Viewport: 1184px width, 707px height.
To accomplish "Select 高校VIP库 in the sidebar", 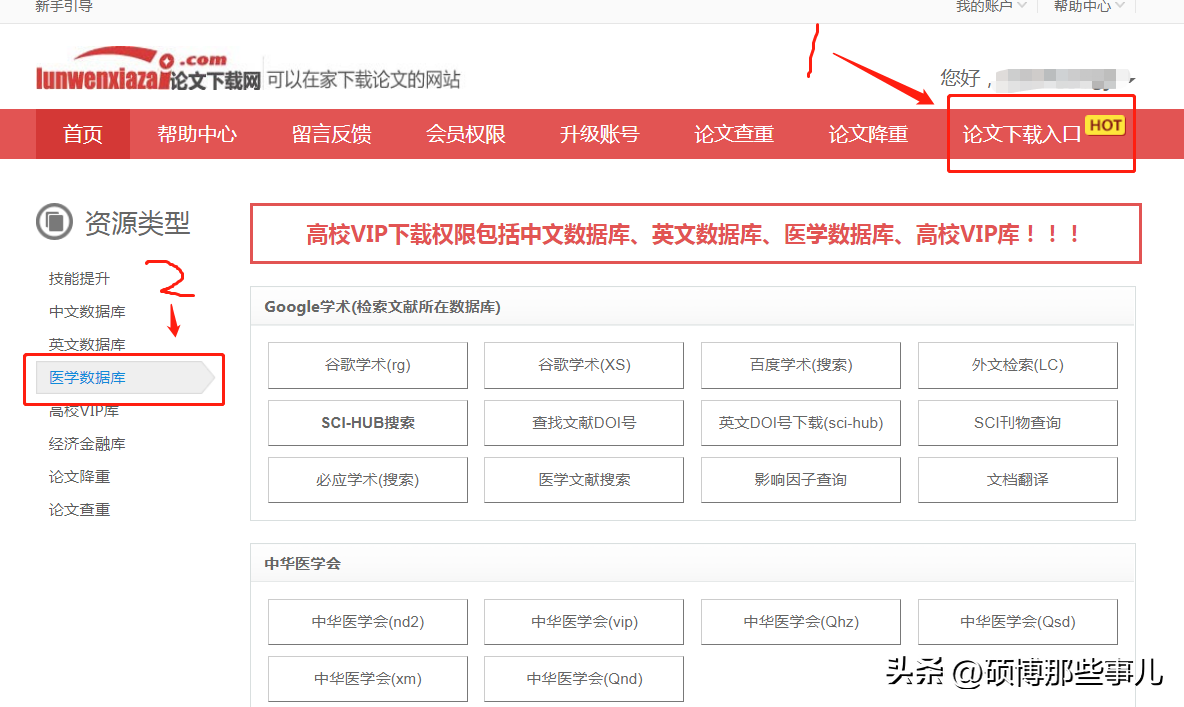I will point(84,411).
